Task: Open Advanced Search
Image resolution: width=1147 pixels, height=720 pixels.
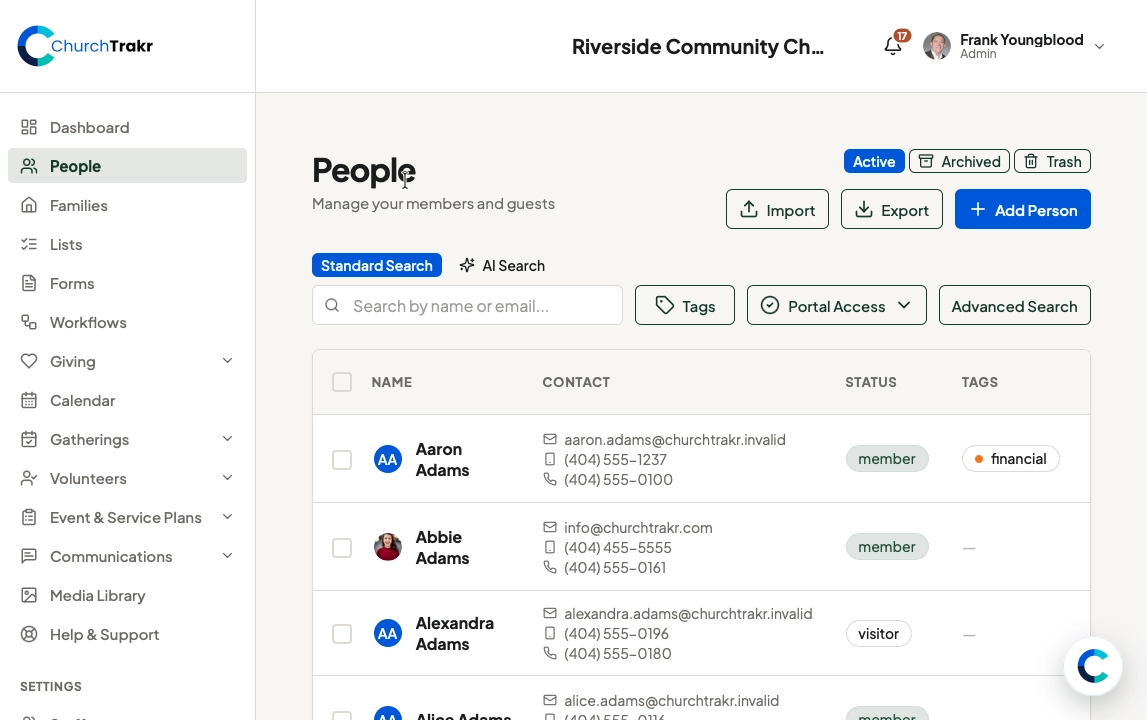Action: point(1015,305)
